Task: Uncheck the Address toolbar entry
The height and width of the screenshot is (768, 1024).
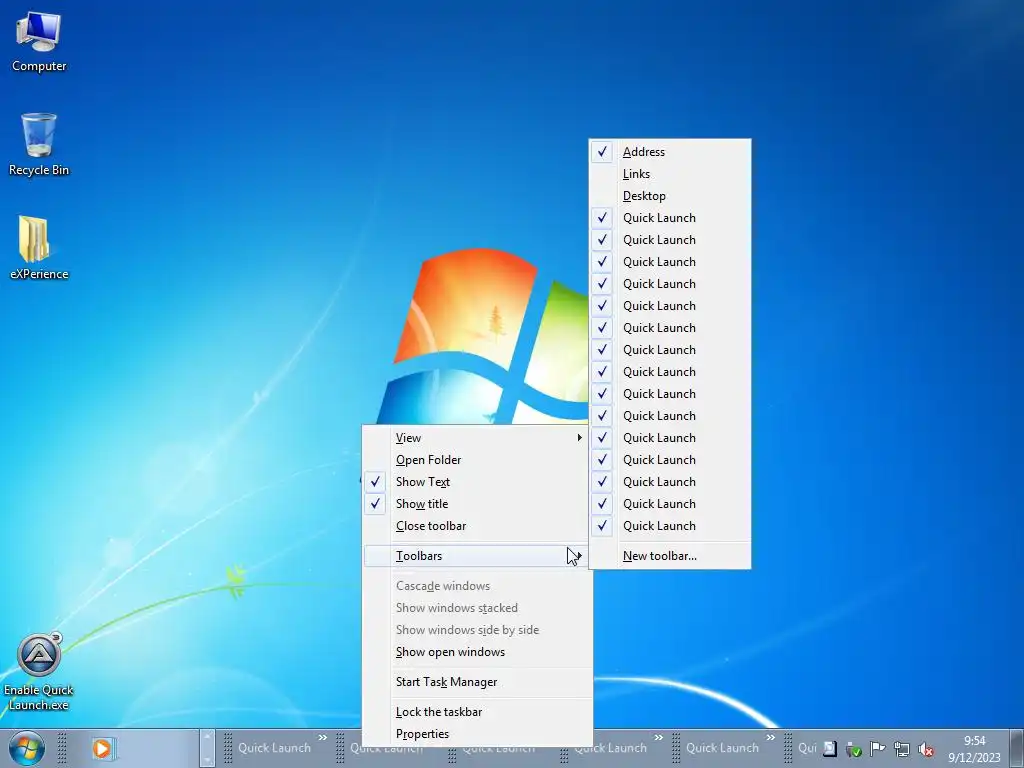Action: [x=670, y=152]
